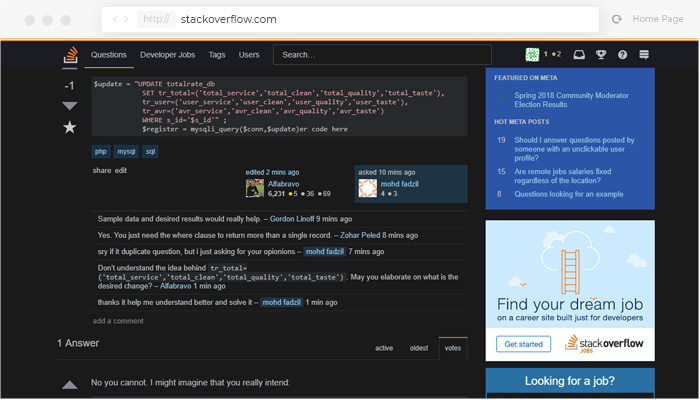Select the php tag
The image size is (700, 400).
point(100,151)
